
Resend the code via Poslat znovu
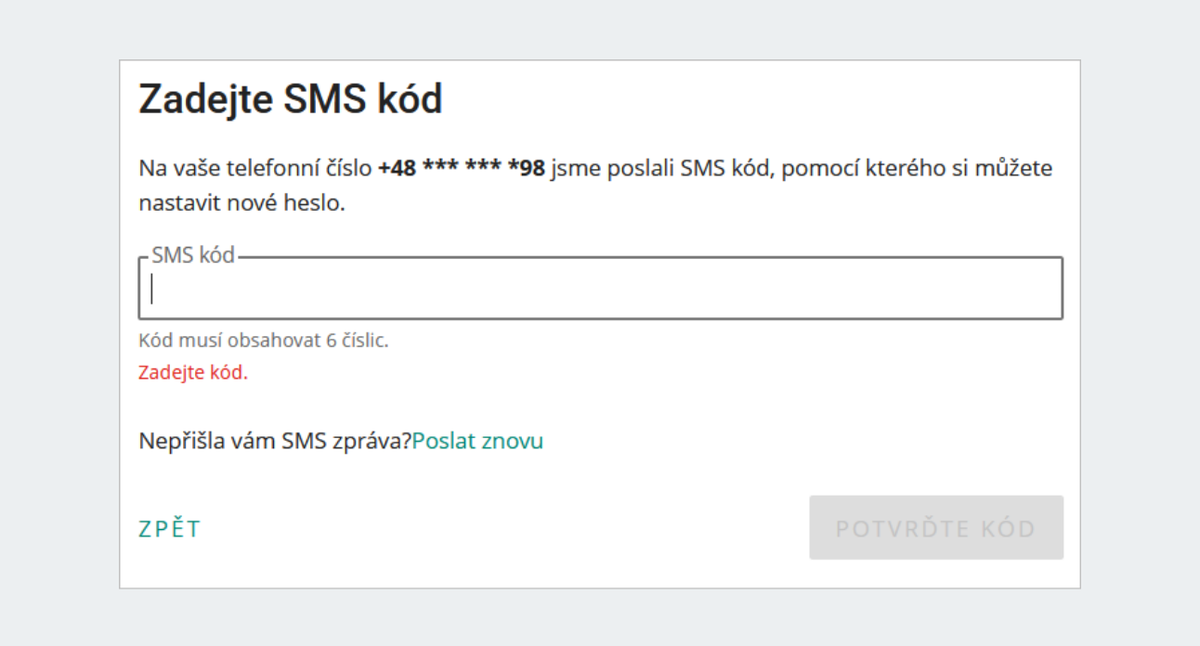[477, 441]
